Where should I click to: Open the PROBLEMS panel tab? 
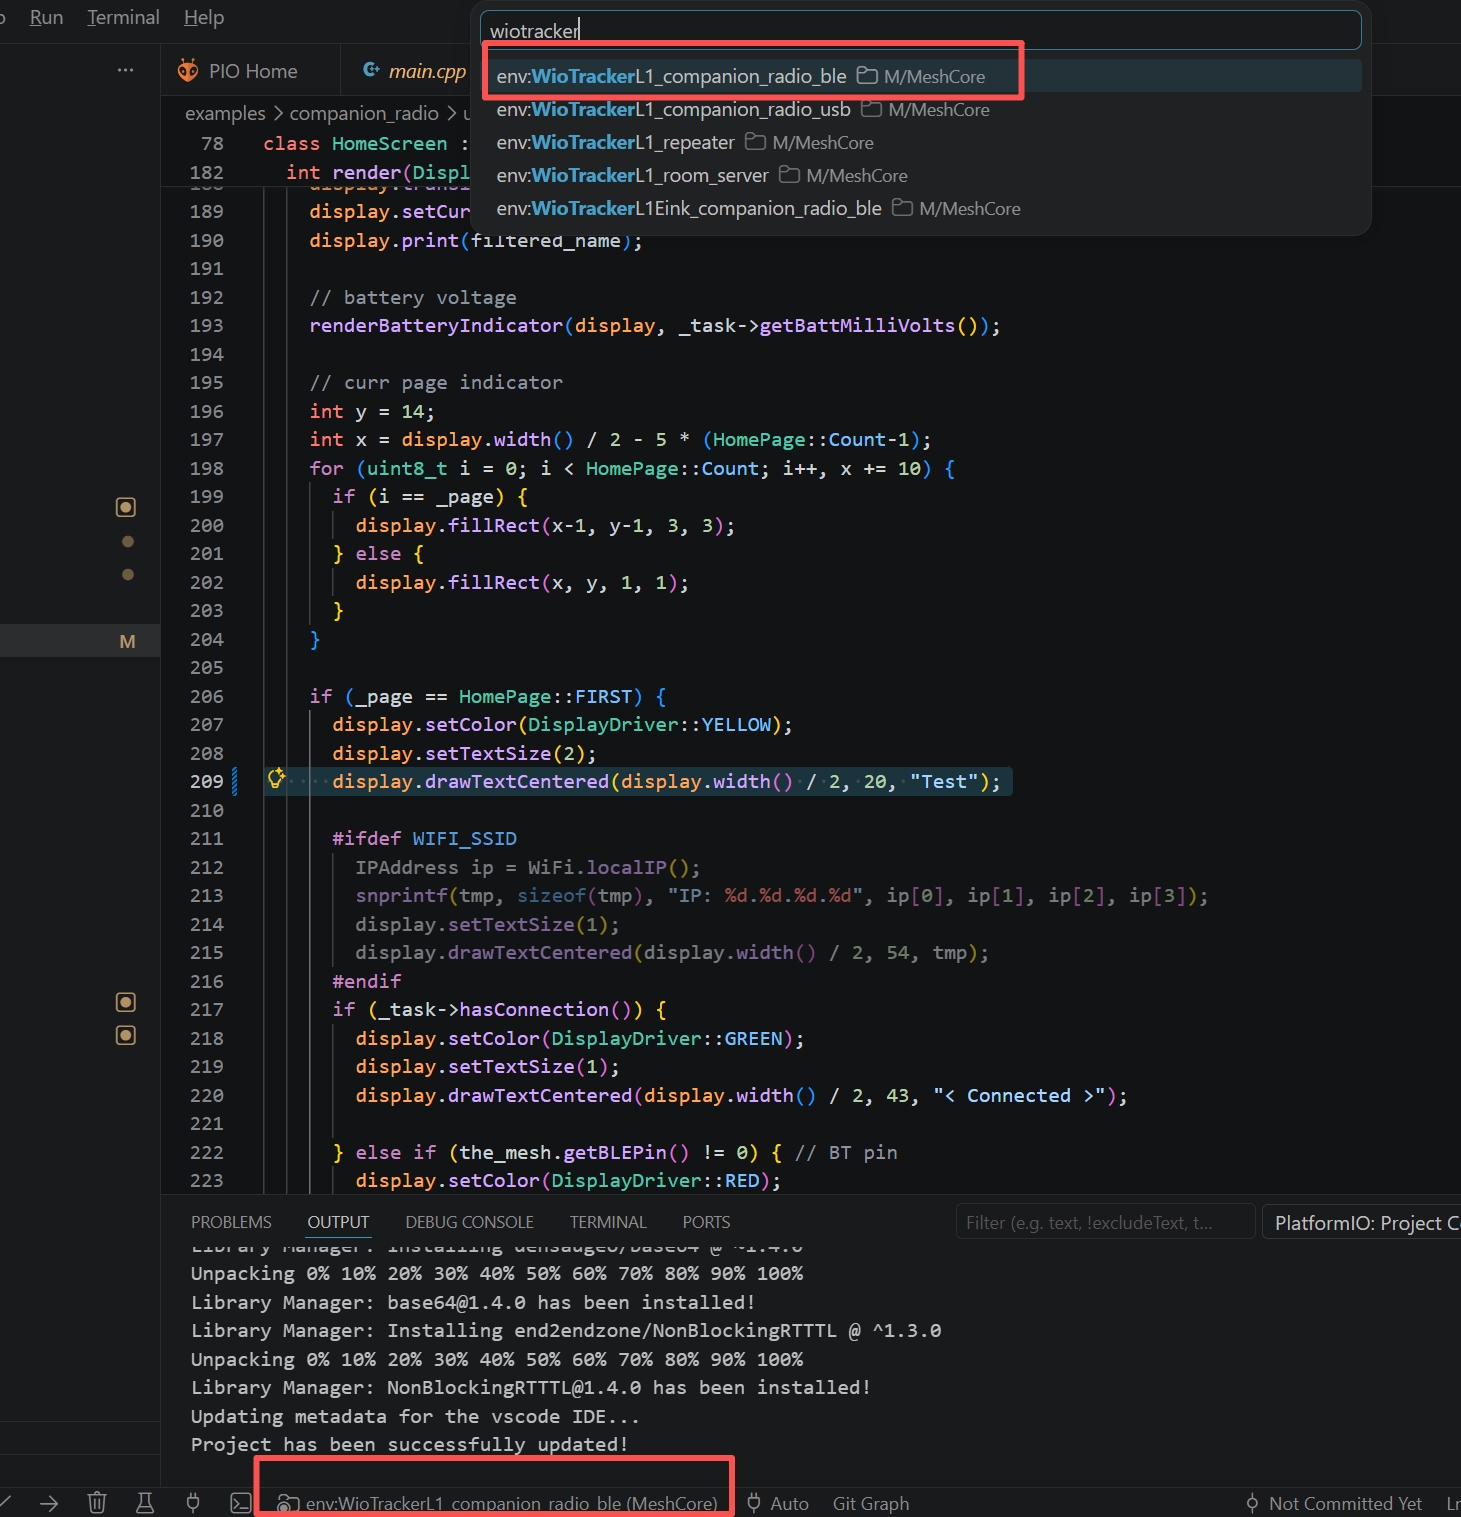point(231,1222)
